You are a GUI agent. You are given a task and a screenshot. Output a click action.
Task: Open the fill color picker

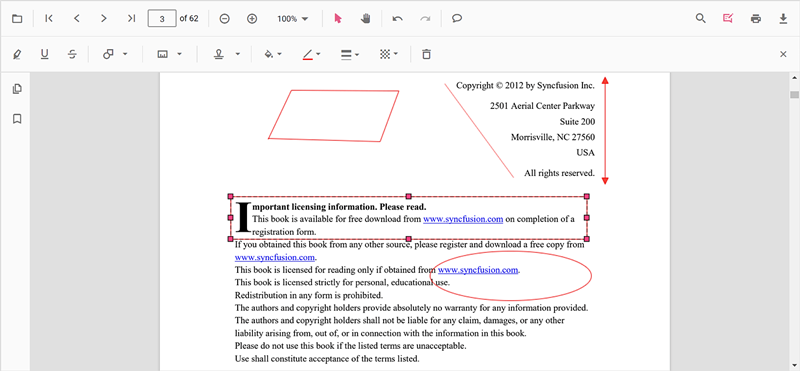[x=273, y=55]
